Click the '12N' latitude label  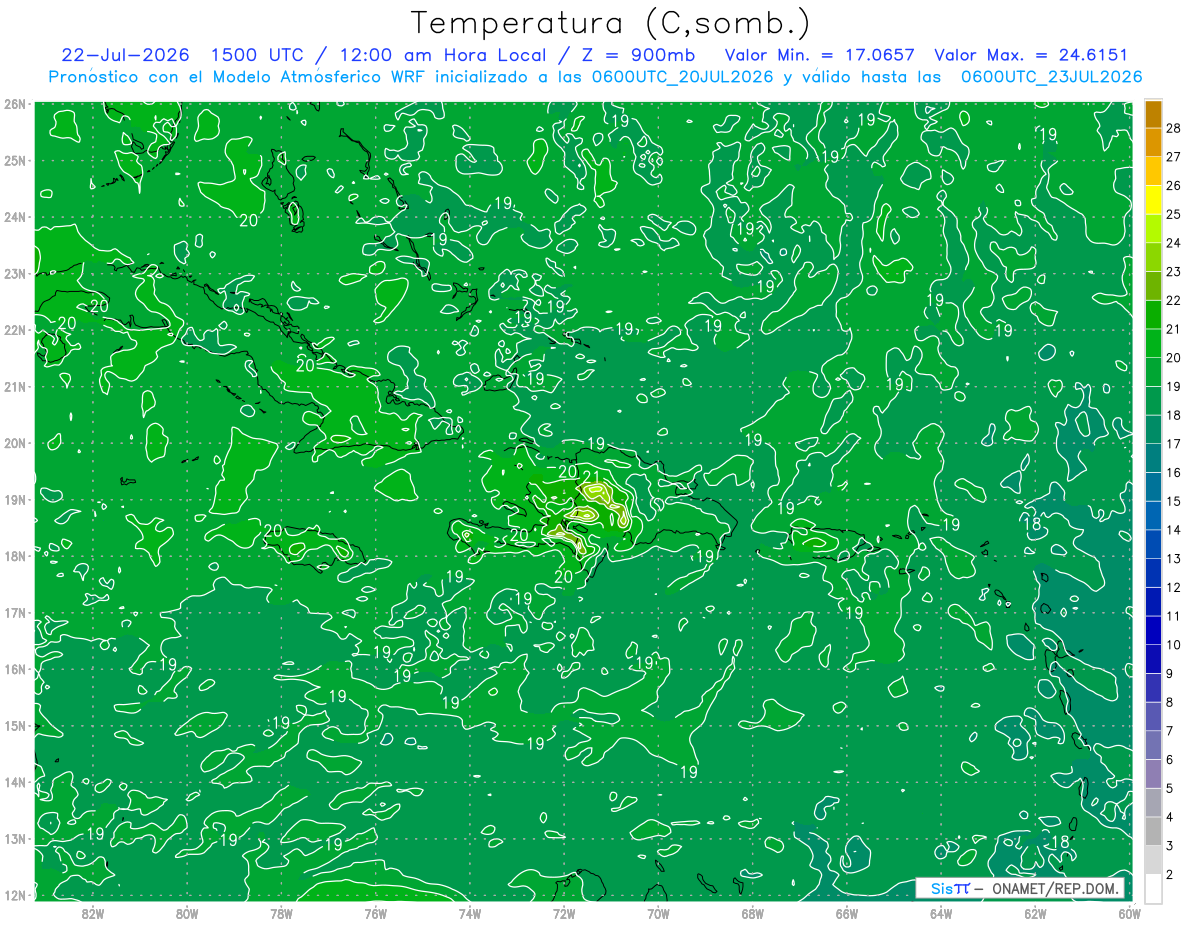pyautogui.click(x=14, y=895)
